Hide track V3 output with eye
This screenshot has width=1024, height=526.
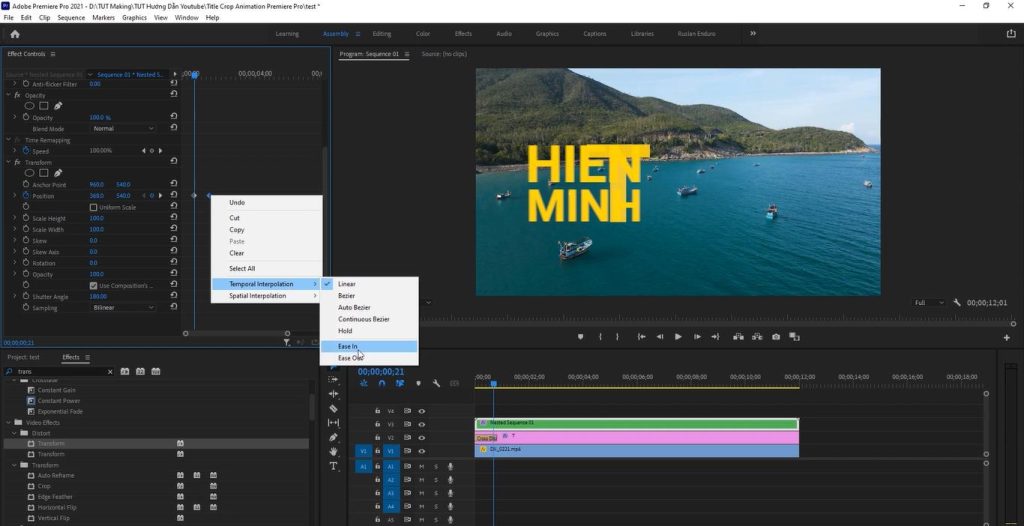point(422,424)
